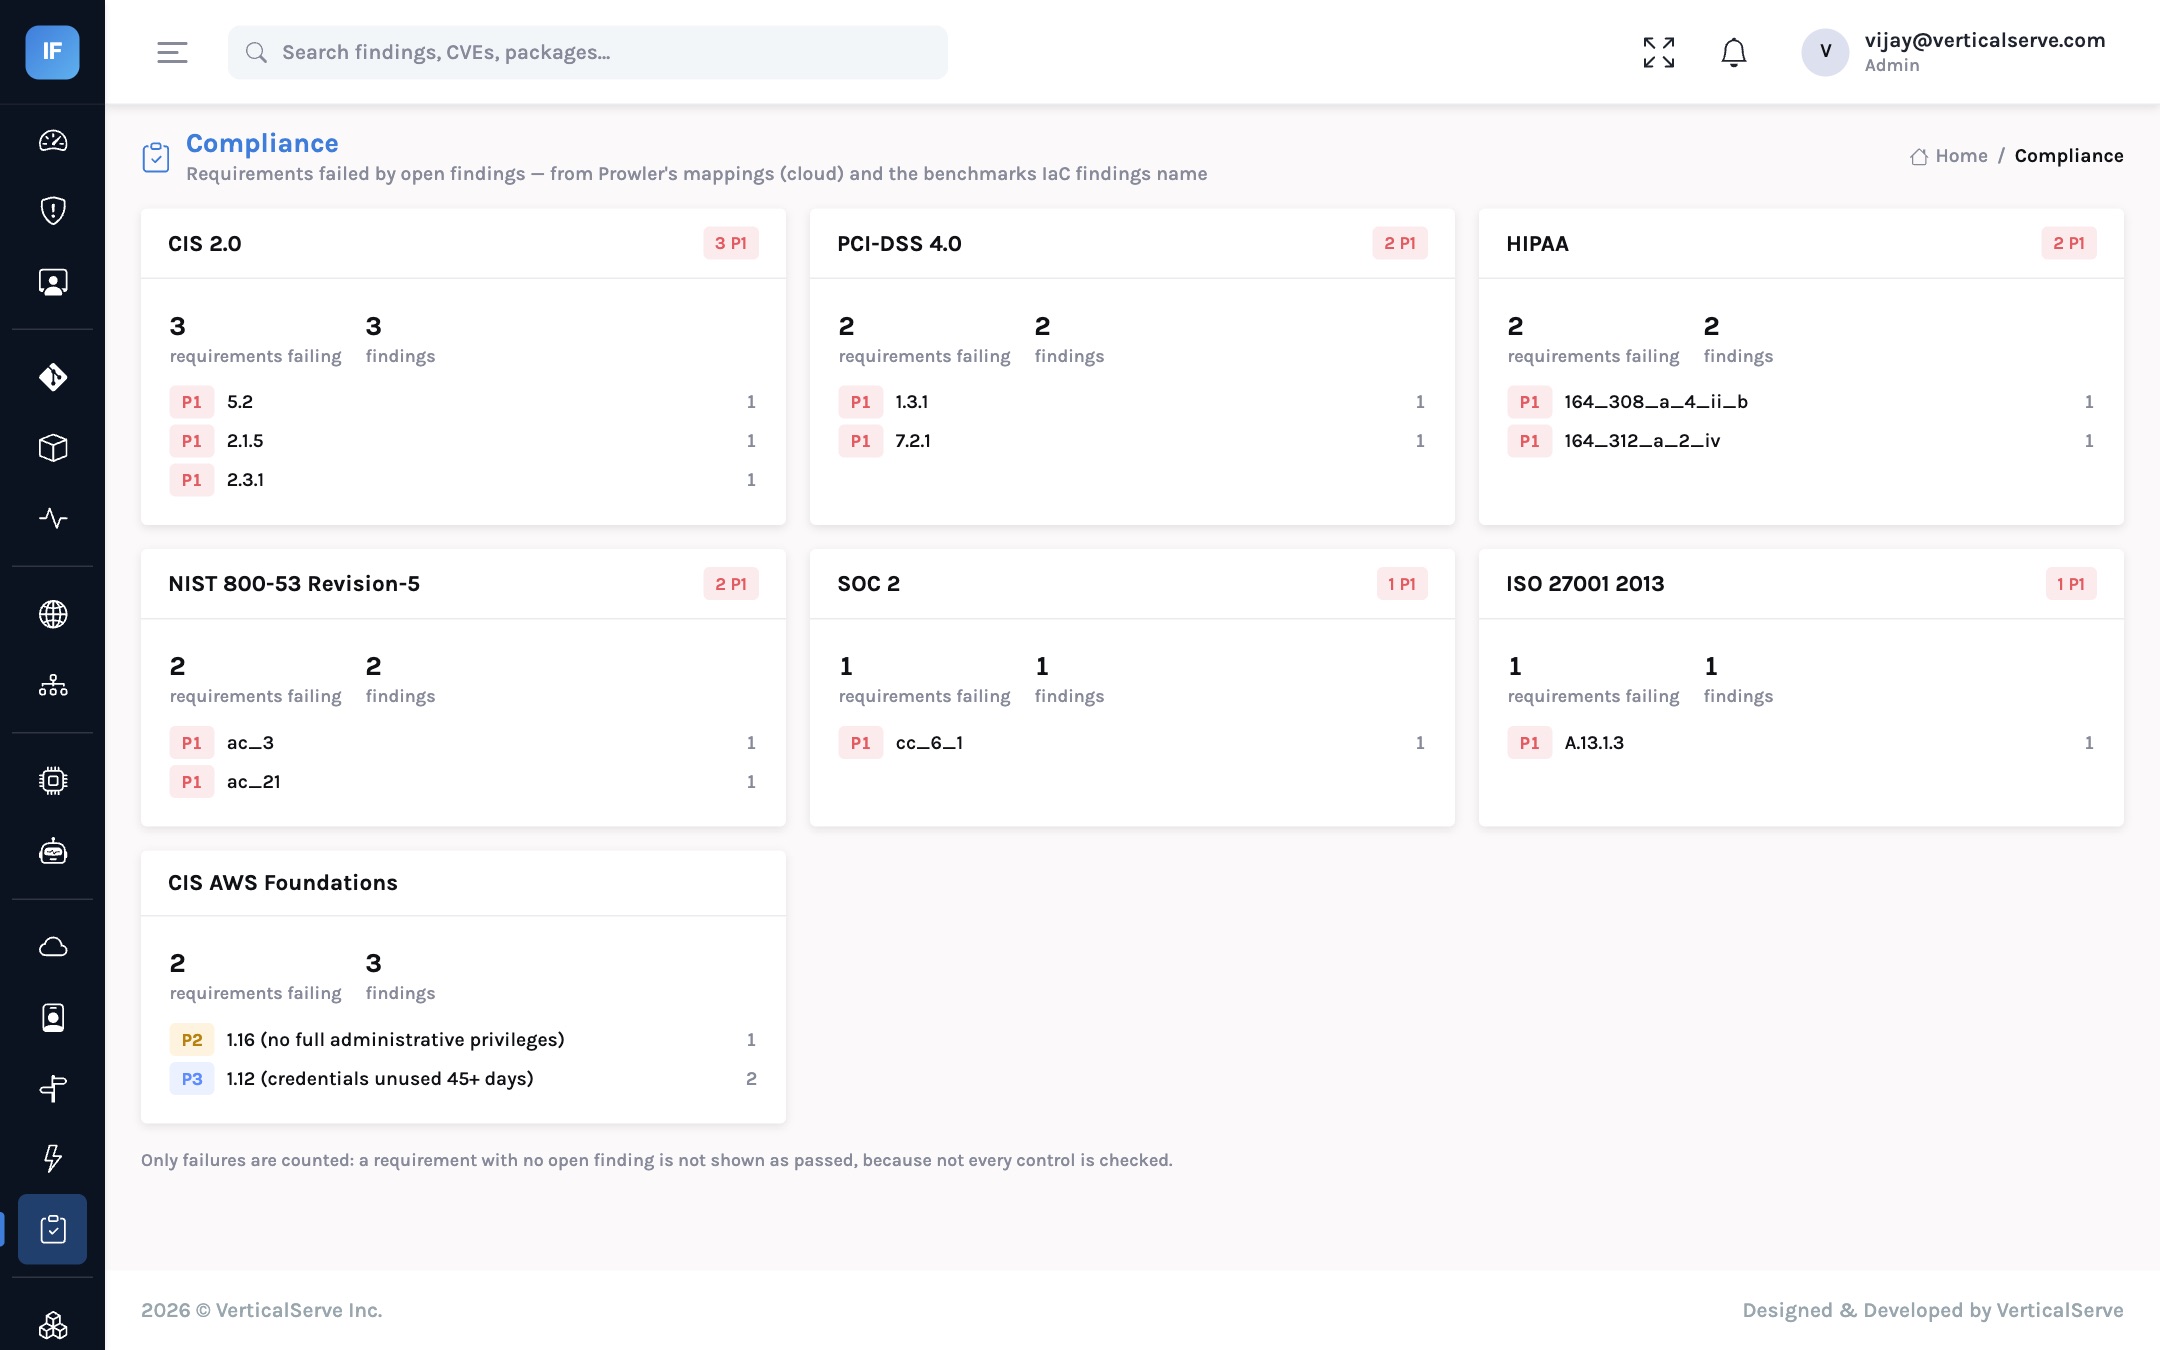The width and height of the screenshot is (2160, 1350).
Task: Focus the search findings input field
Action: pos(588,52)
